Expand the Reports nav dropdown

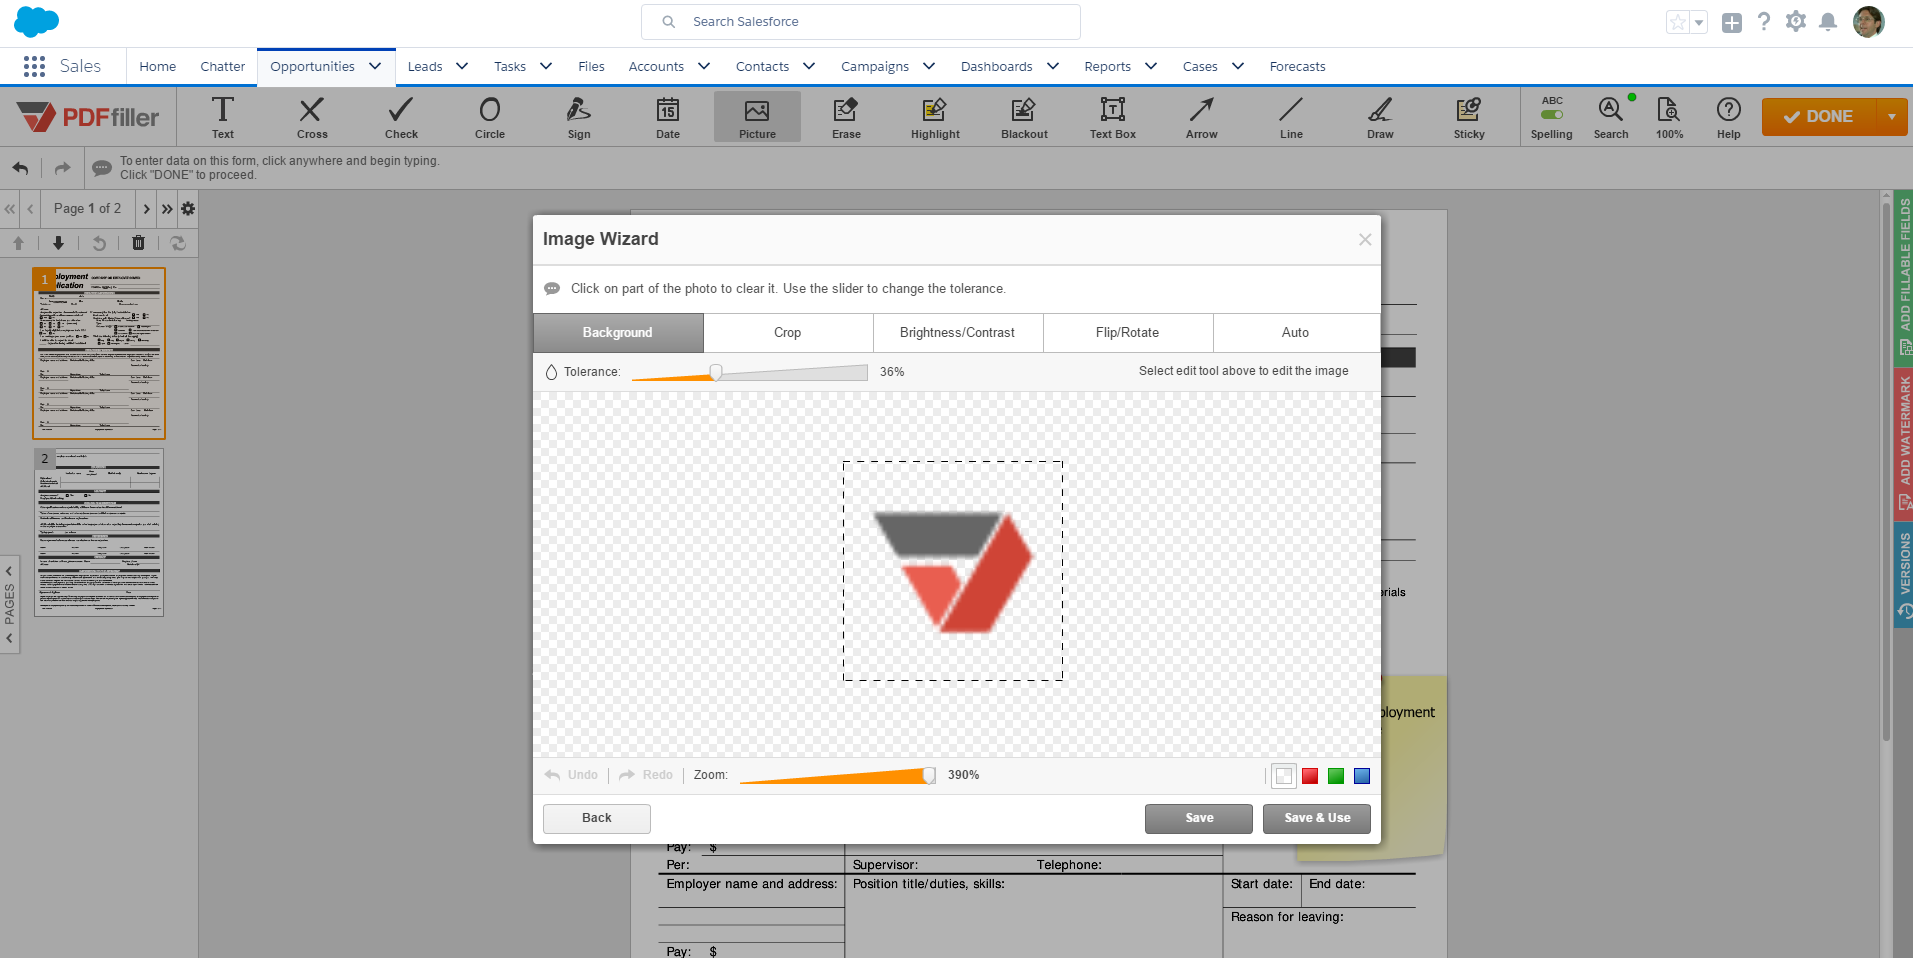[x=1151, y=66]
